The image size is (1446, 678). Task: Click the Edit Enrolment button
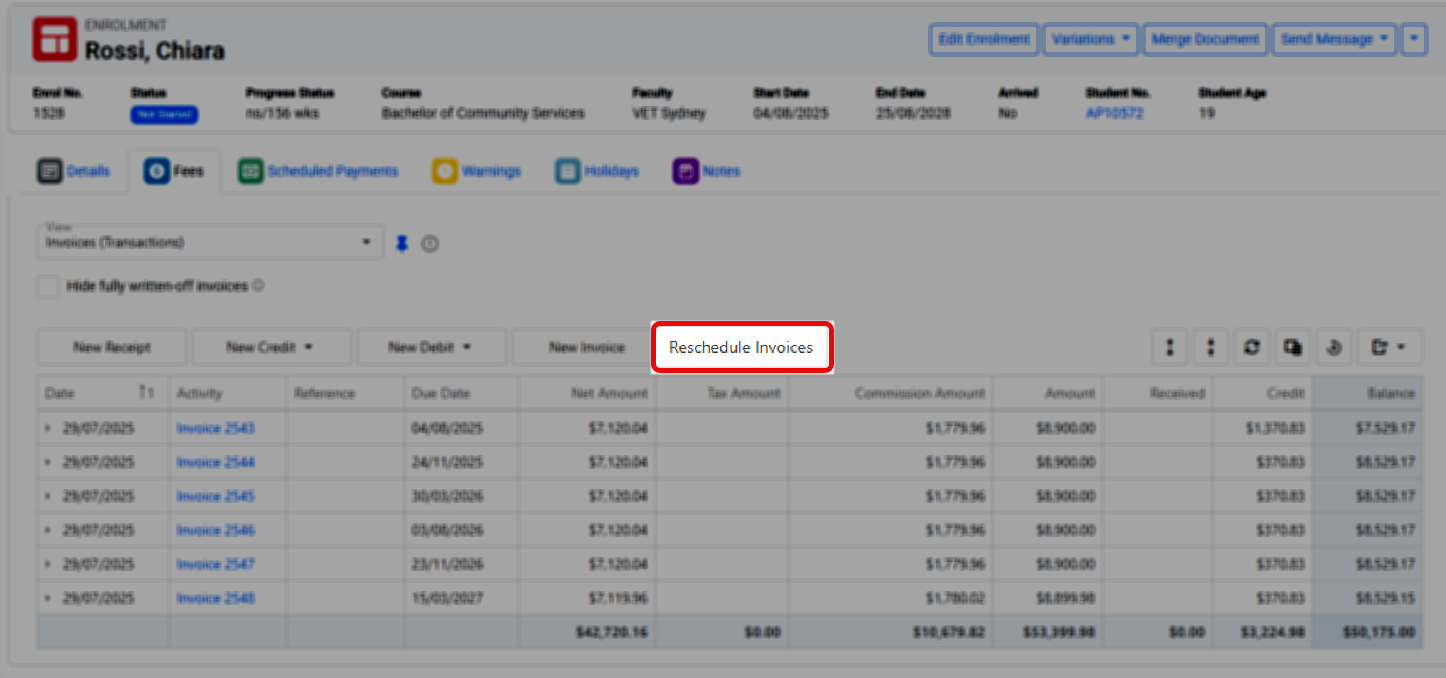tap(983, 39)
